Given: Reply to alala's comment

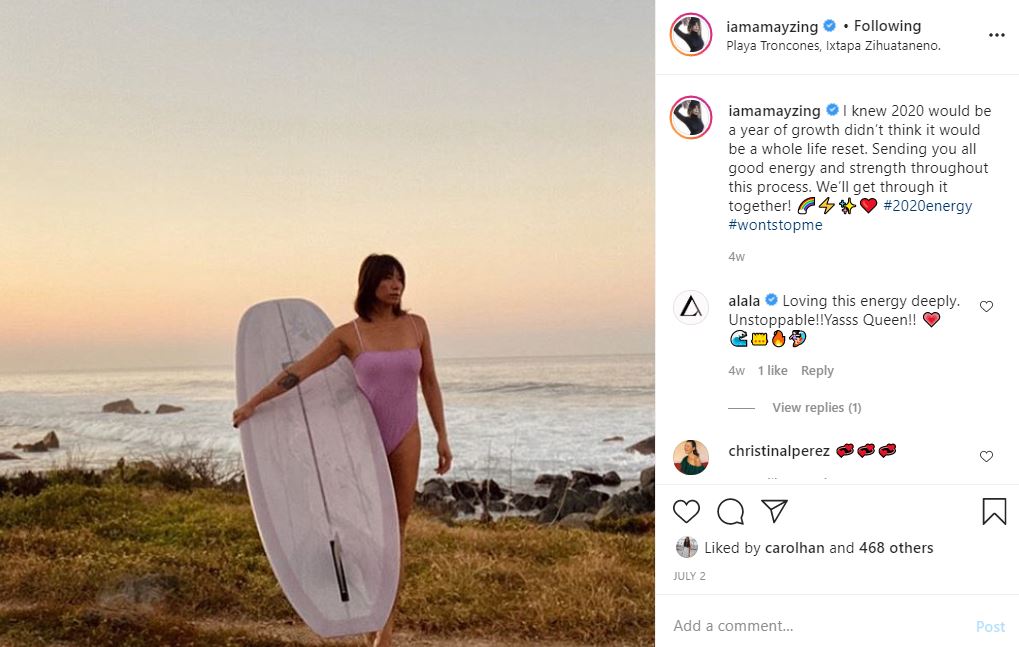Looking at the screenshot, I should [x=817, y=371].
